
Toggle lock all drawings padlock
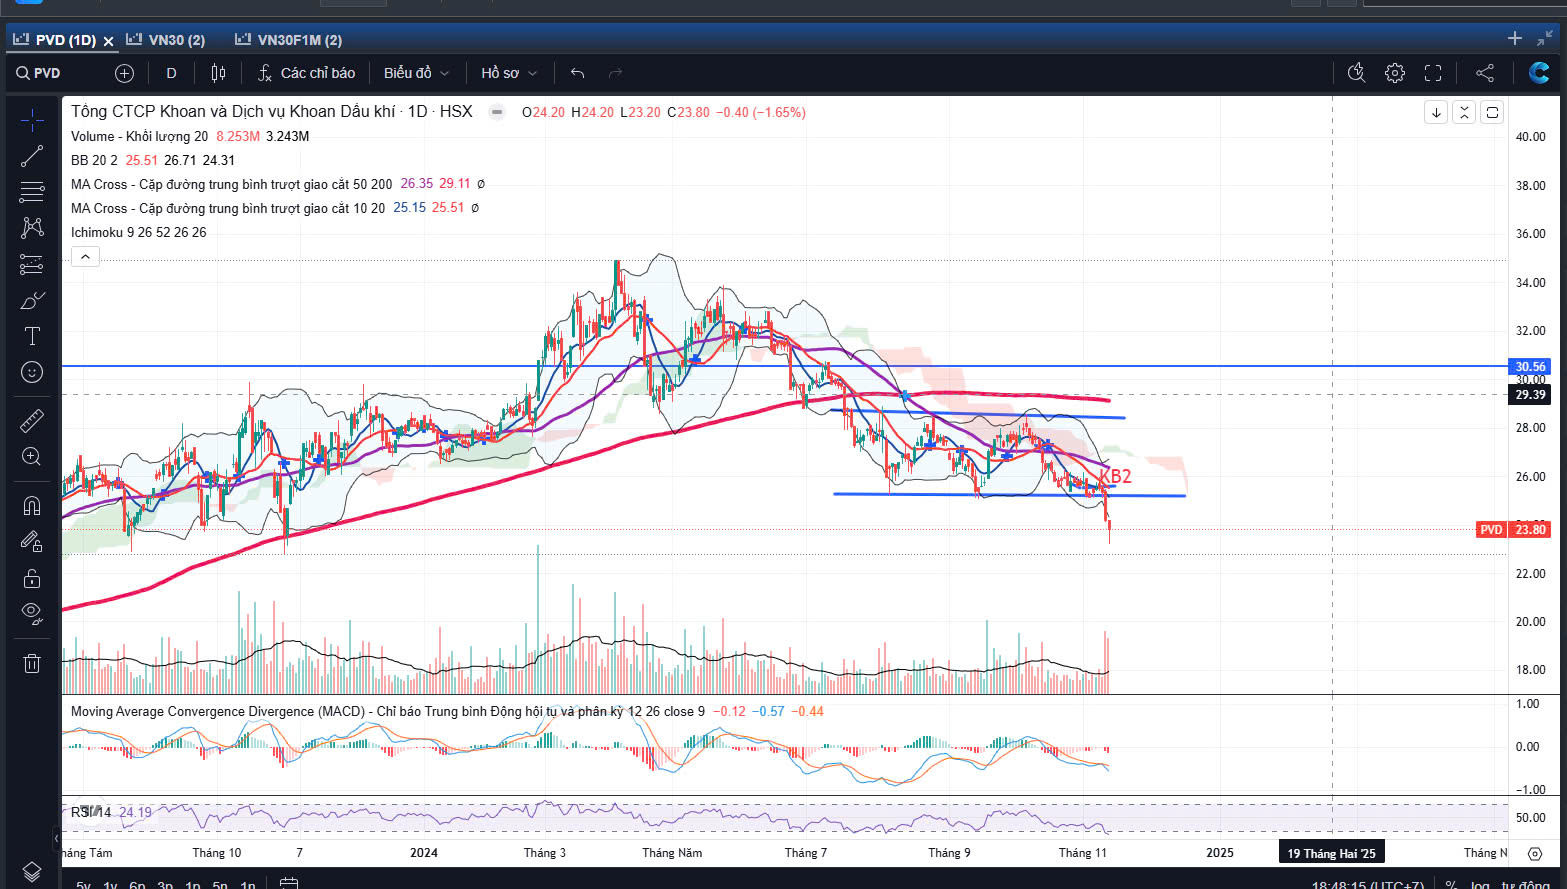coord(32,578)
